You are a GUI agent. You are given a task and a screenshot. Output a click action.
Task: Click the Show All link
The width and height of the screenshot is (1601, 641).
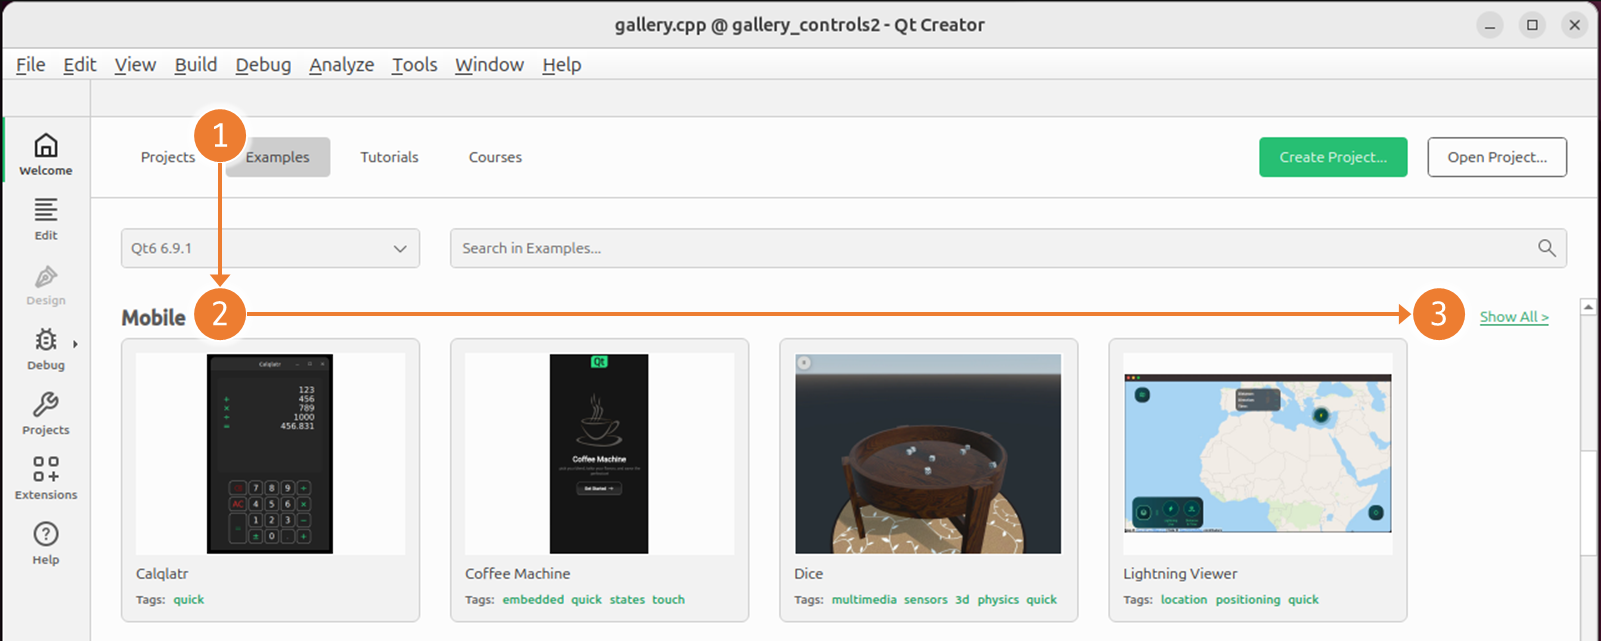[x=1514, y=317]
